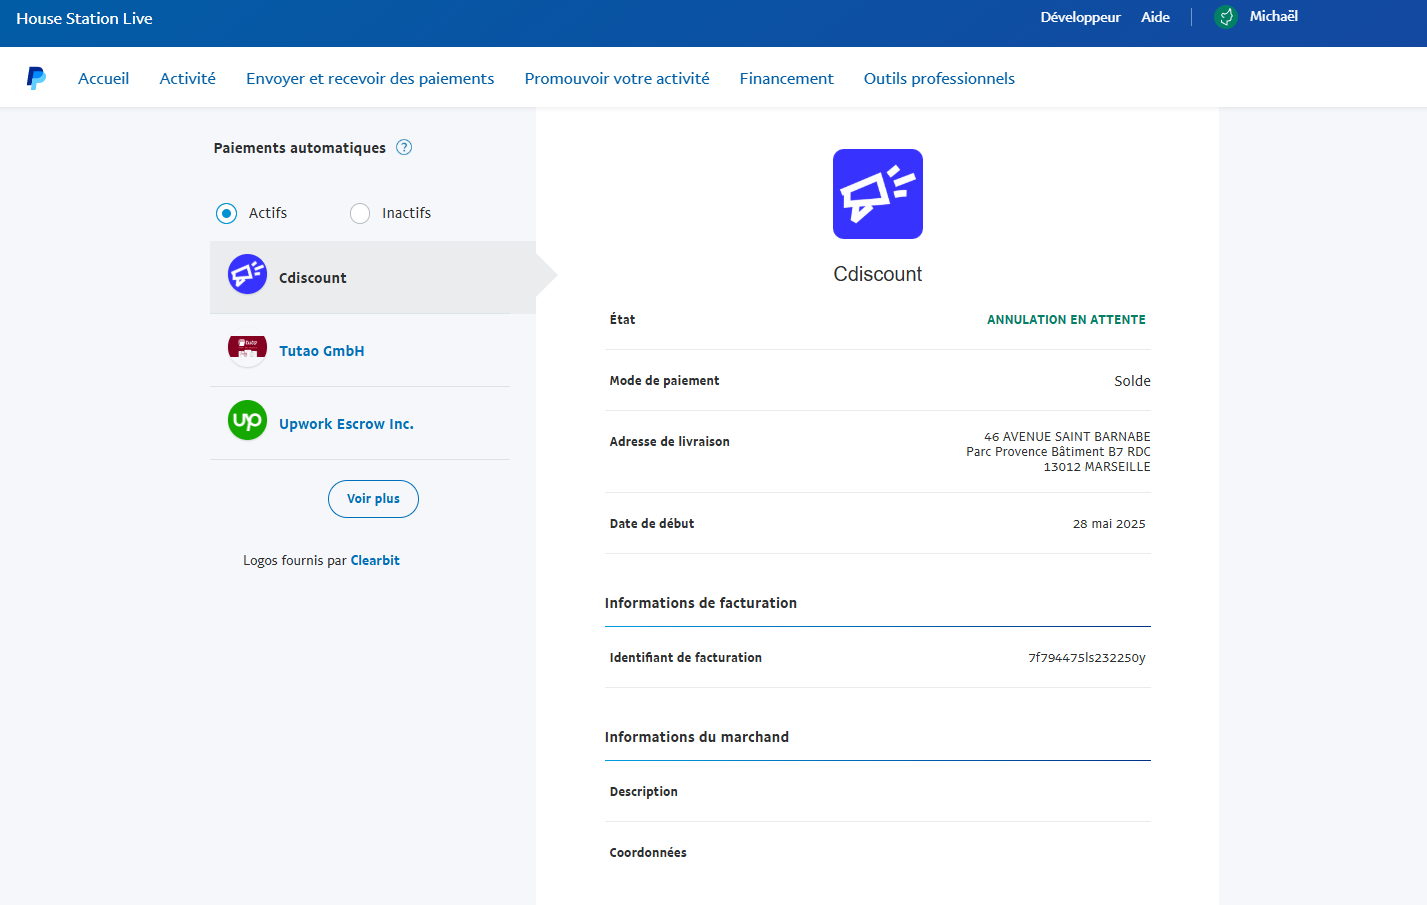The image size is (1427, 905).
Task: Open the Financement menu
Action: point(786,78)
